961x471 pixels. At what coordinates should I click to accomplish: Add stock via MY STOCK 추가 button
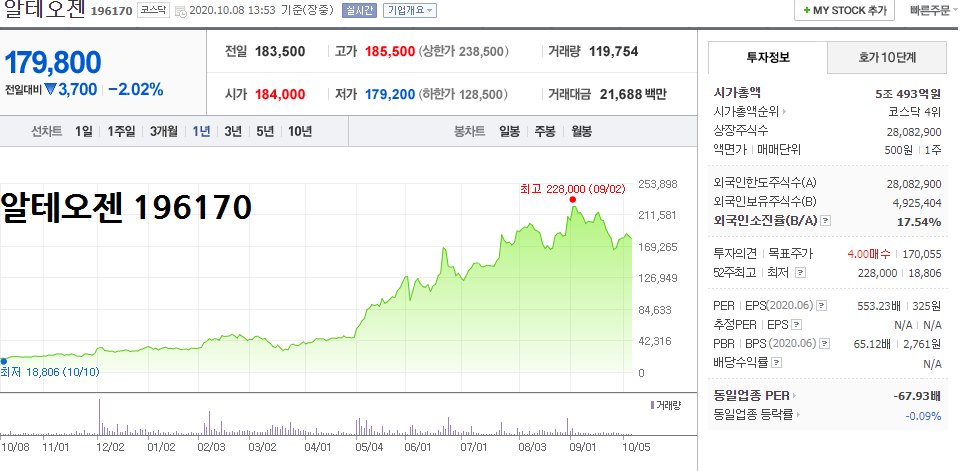(845, 10)
